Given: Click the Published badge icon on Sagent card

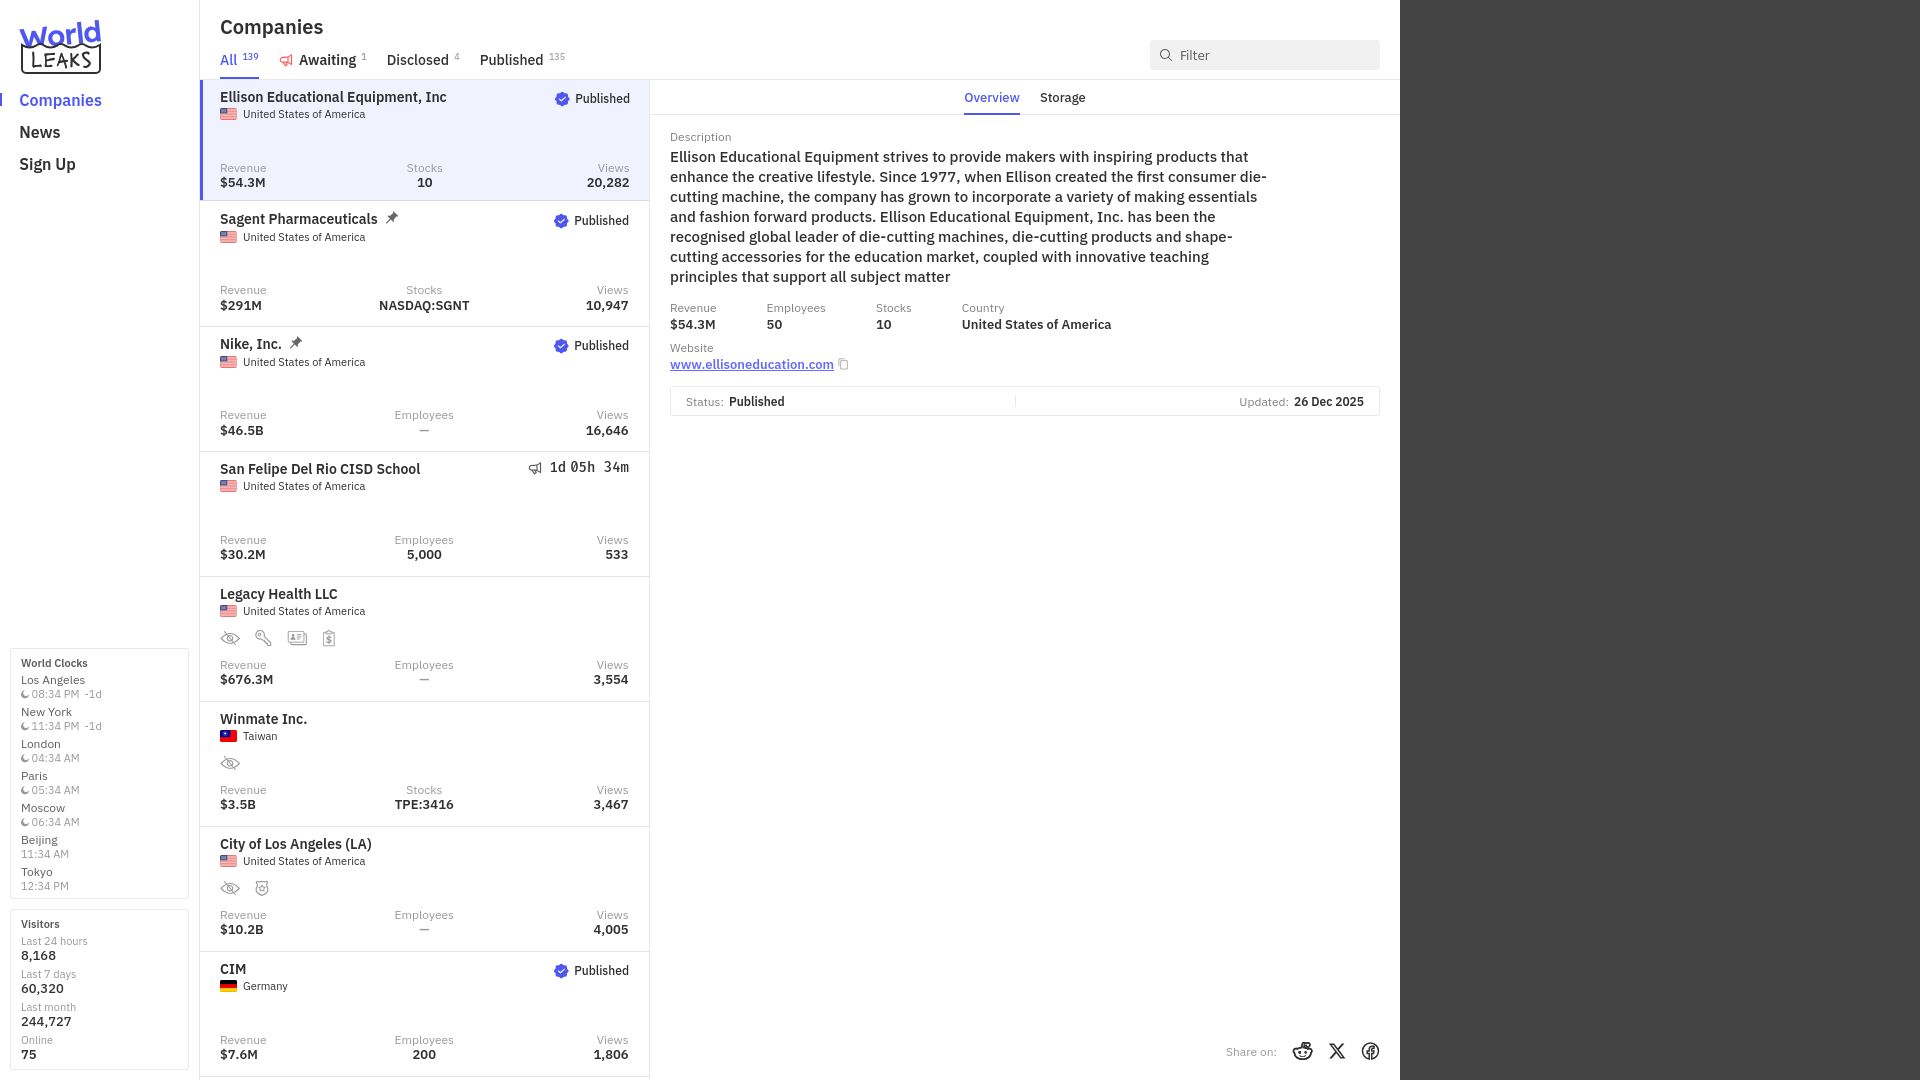Looking at the screenshot, I should tap(561, 221).
